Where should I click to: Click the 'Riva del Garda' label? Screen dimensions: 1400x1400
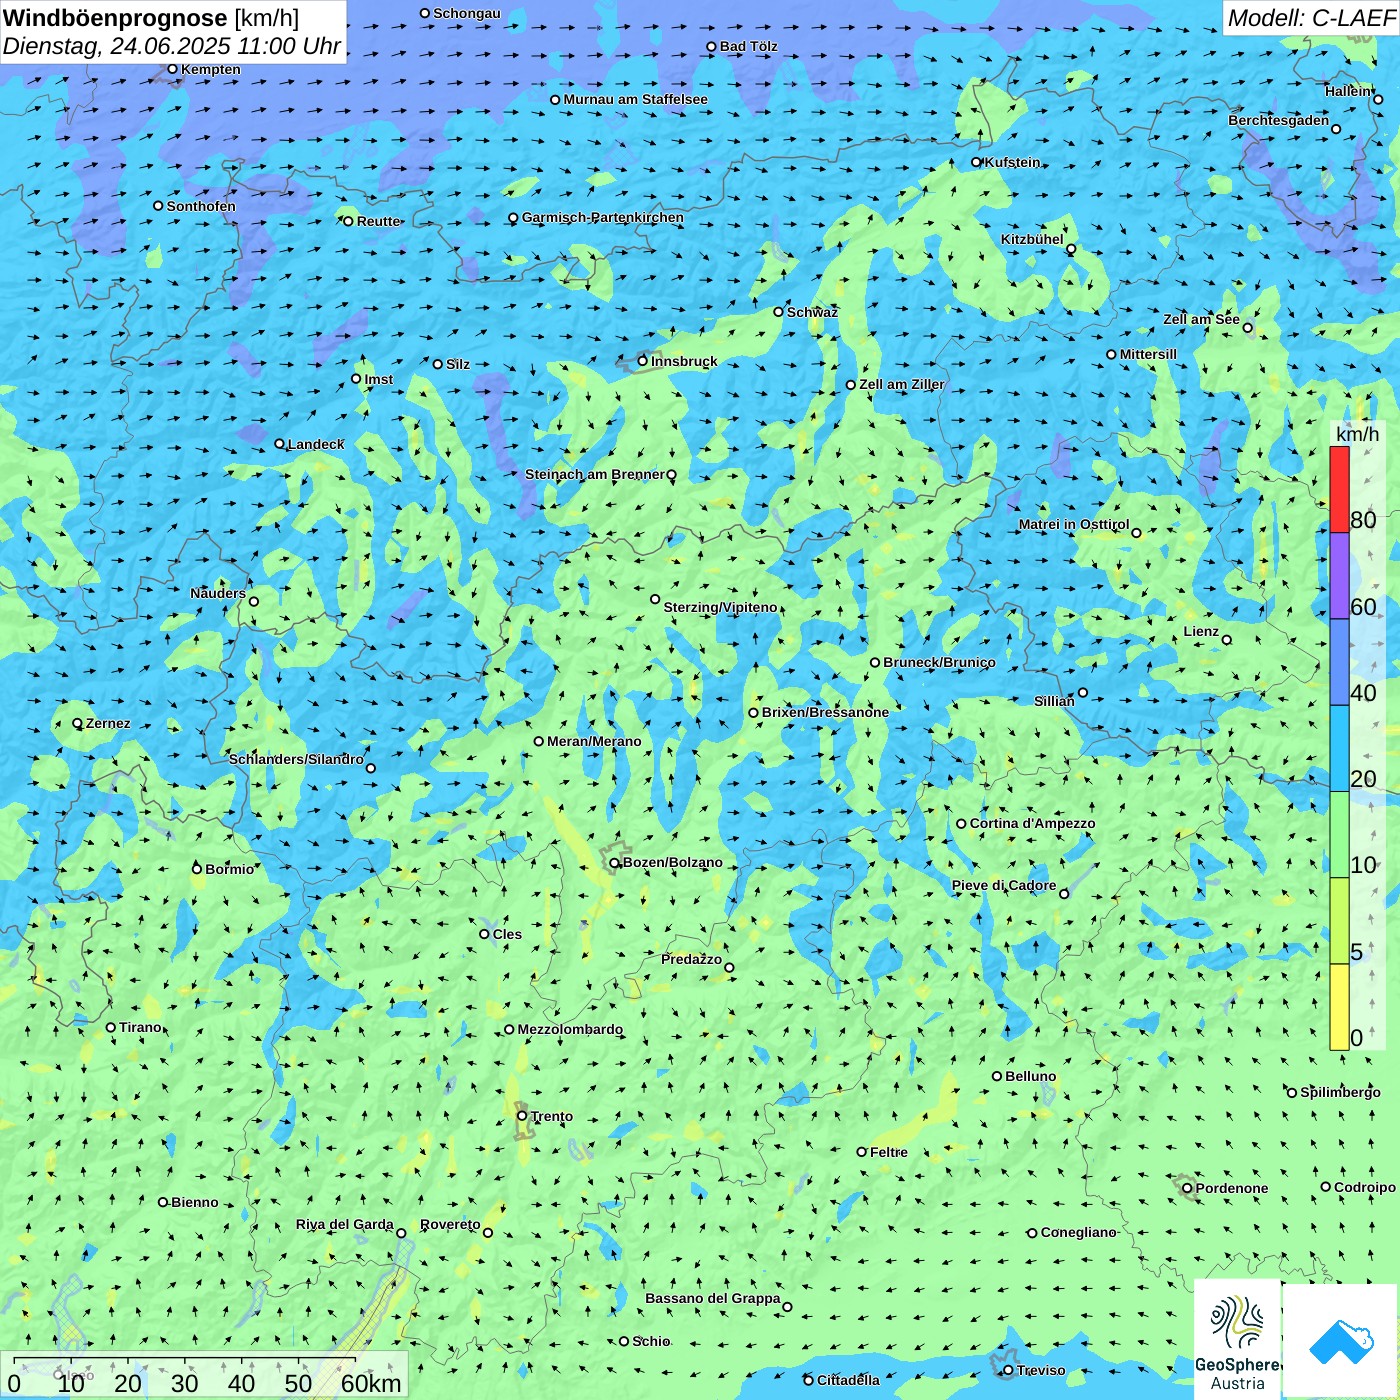(x=345, y=1224)
